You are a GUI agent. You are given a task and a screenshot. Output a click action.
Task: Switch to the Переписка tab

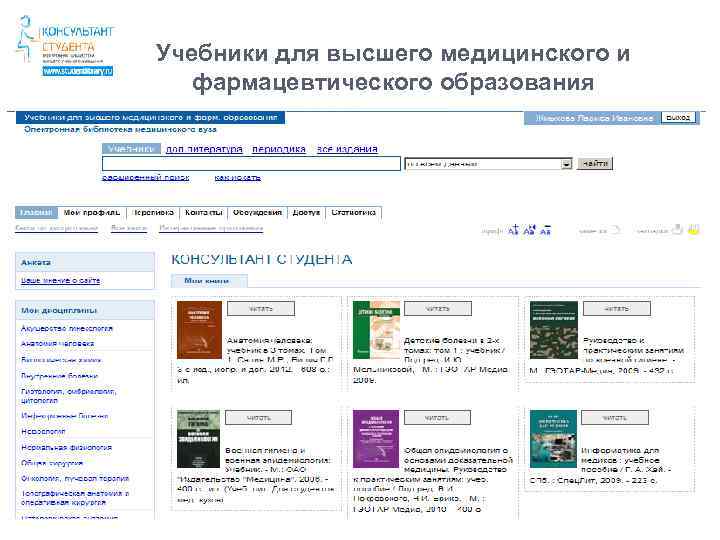[x=153, y=212]
